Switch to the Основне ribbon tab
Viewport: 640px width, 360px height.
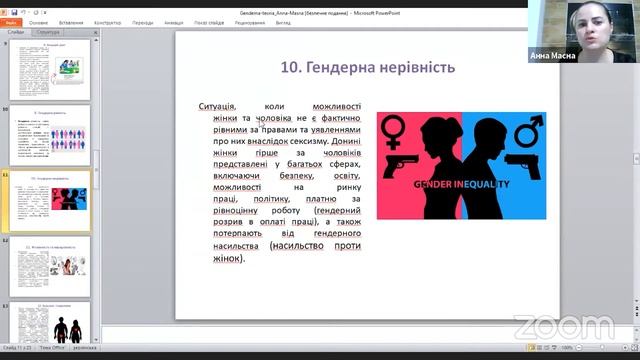(38, 23)
